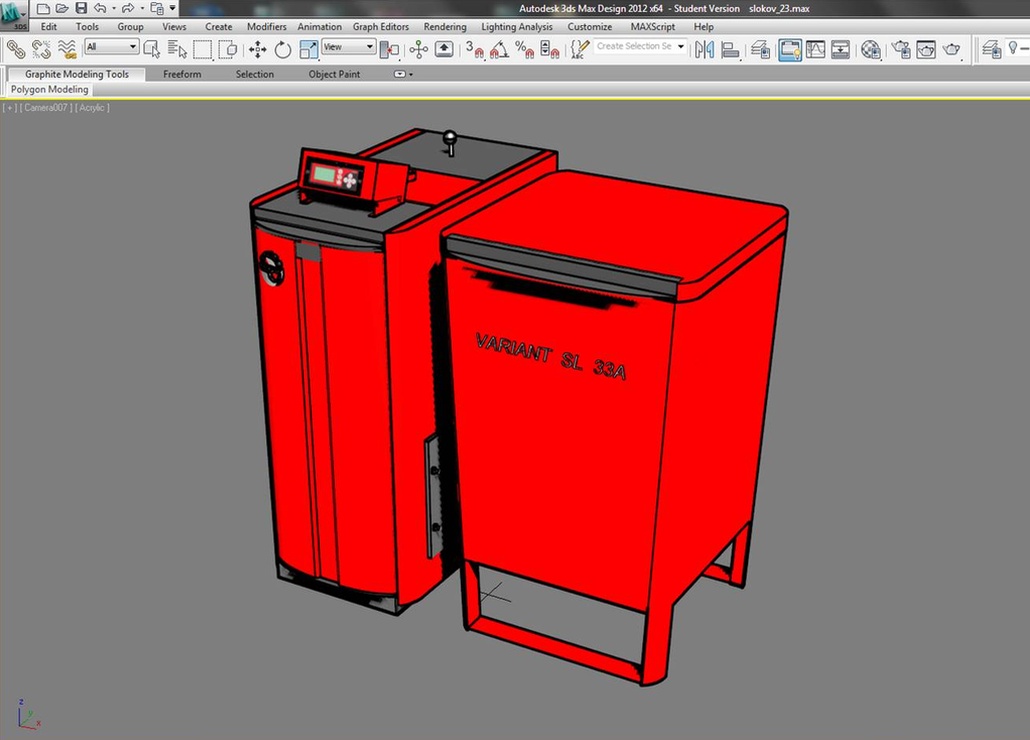Expand the Undo history dropdown arrow
The image size is (1030, 740).
[114, 9]
